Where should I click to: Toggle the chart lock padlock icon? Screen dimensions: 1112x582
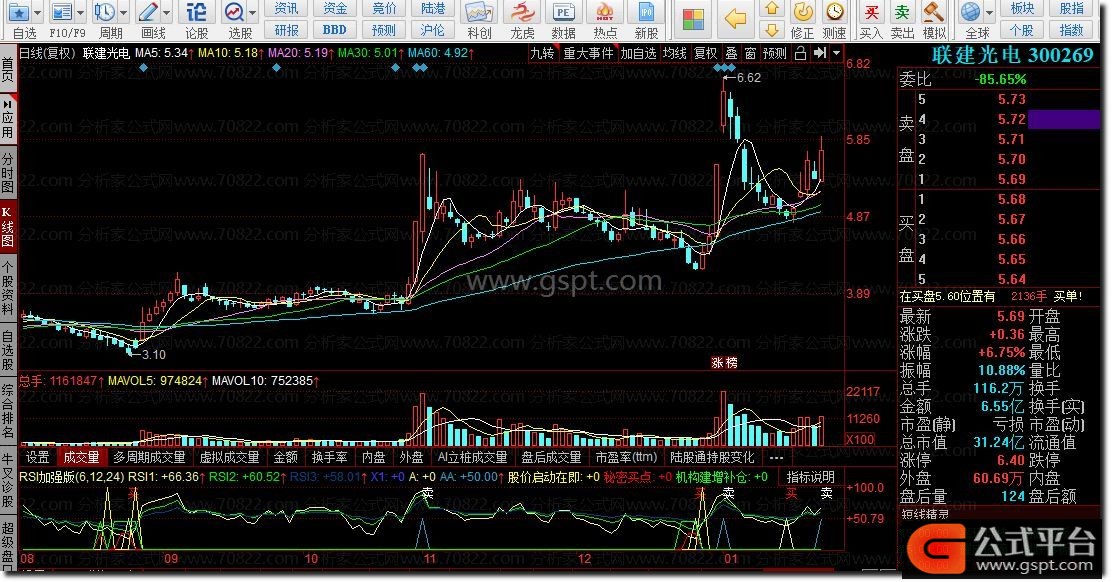(801, 53)
